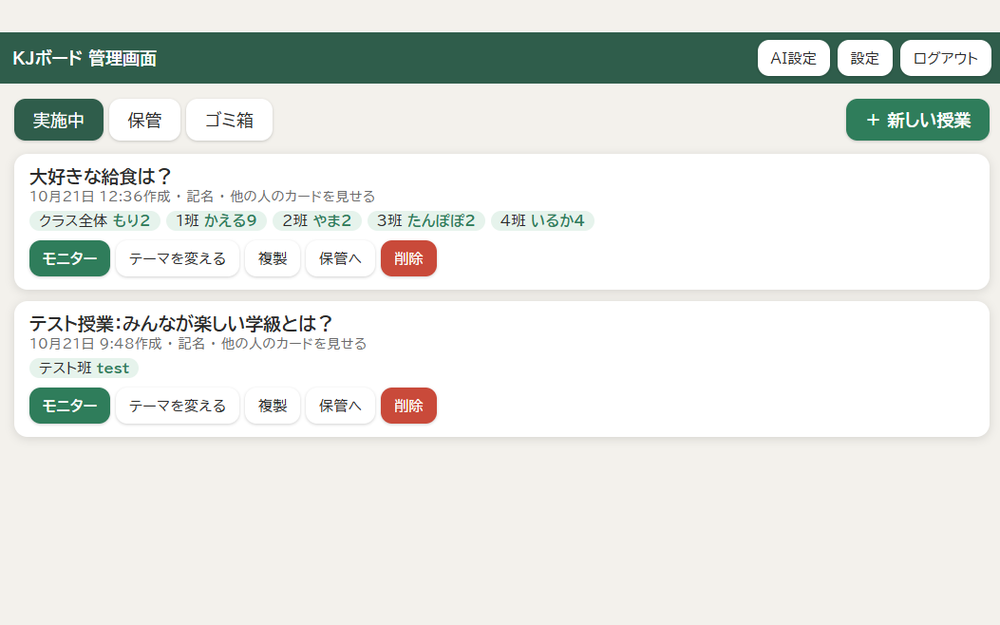1000x625 pixels.
Task: Click the lesson title 大好きな給食は？
Action: 101,176
